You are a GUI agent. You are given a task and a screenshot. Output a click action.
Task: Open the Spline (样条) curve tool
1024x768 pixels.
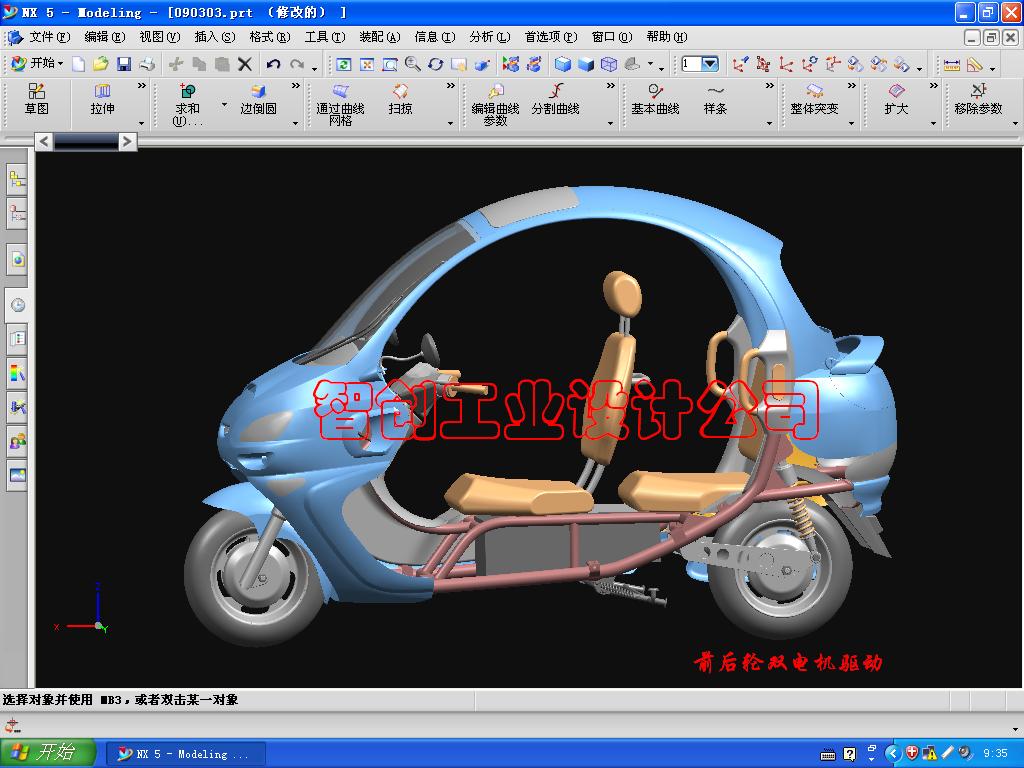[715, 98]
